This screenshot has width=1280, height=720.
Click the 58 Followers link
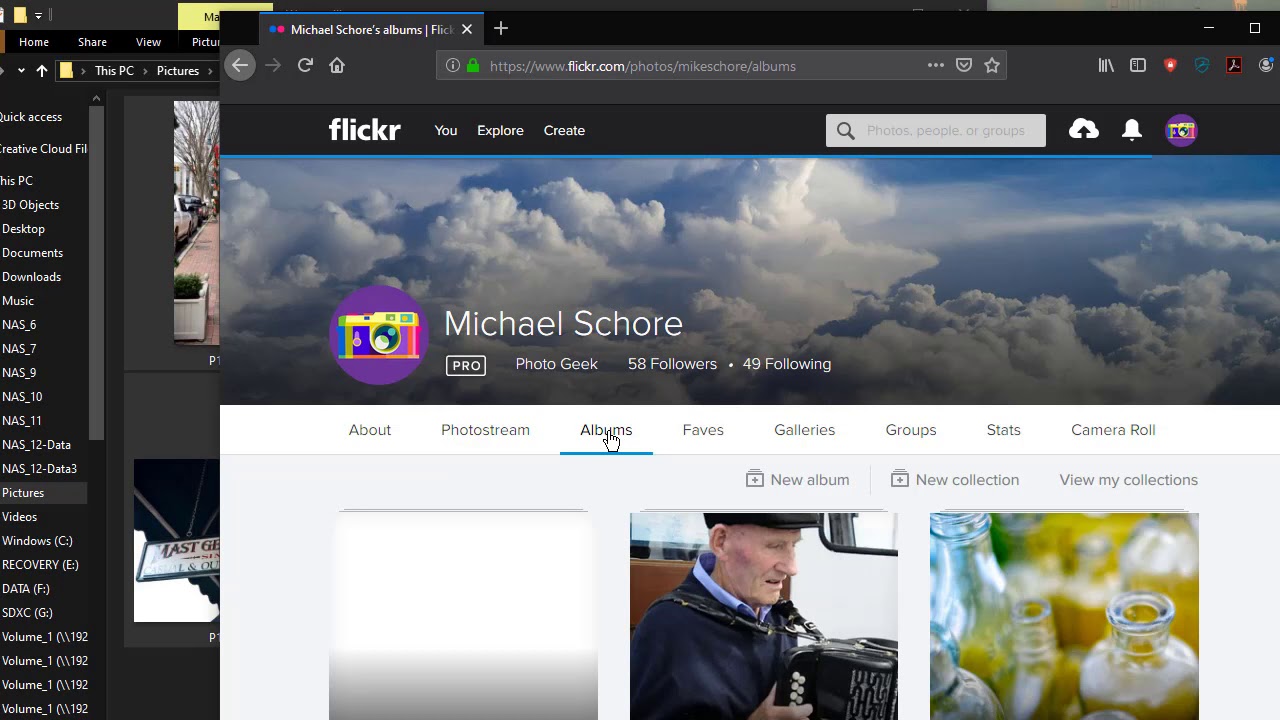click(x=672, y=364)
